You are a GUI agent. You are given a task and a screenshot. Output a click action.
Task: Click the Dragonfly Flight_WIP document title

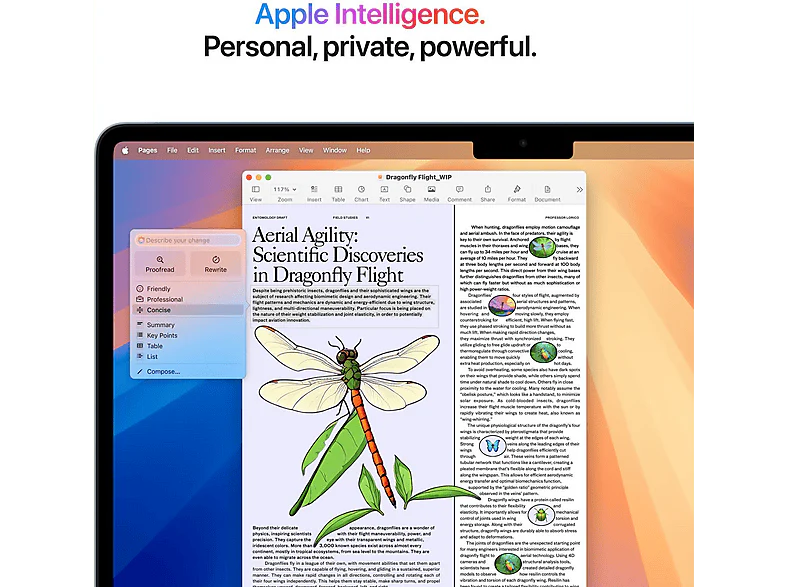click(x=418, y=177)
